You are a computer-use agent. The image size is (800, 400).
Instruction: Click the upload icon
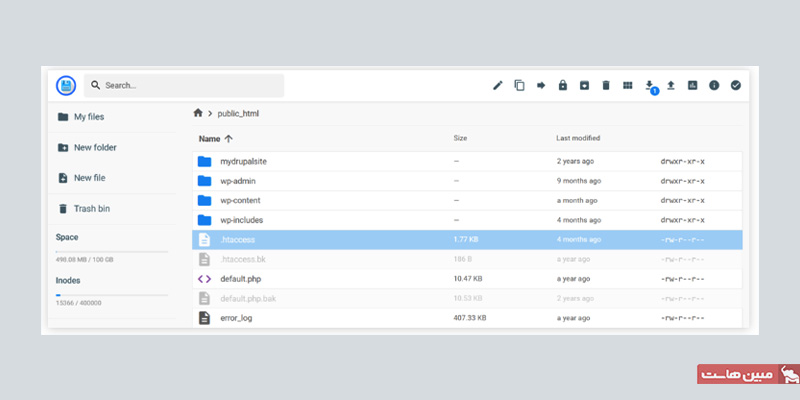(671, 85)
